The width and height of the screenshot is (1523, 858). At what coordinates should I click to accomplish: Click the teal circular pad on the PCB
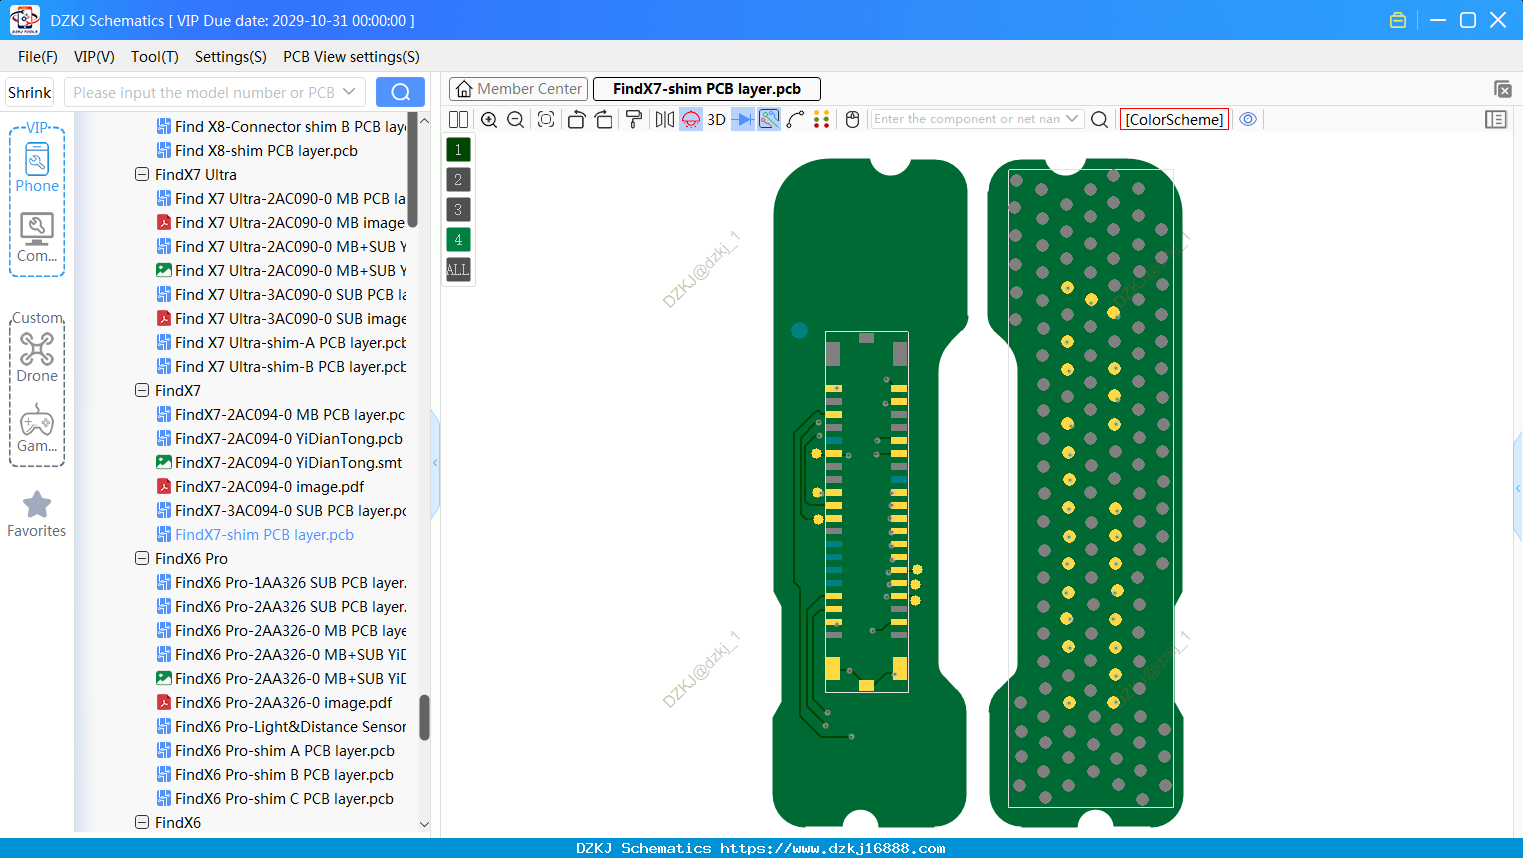click(799, 330)
